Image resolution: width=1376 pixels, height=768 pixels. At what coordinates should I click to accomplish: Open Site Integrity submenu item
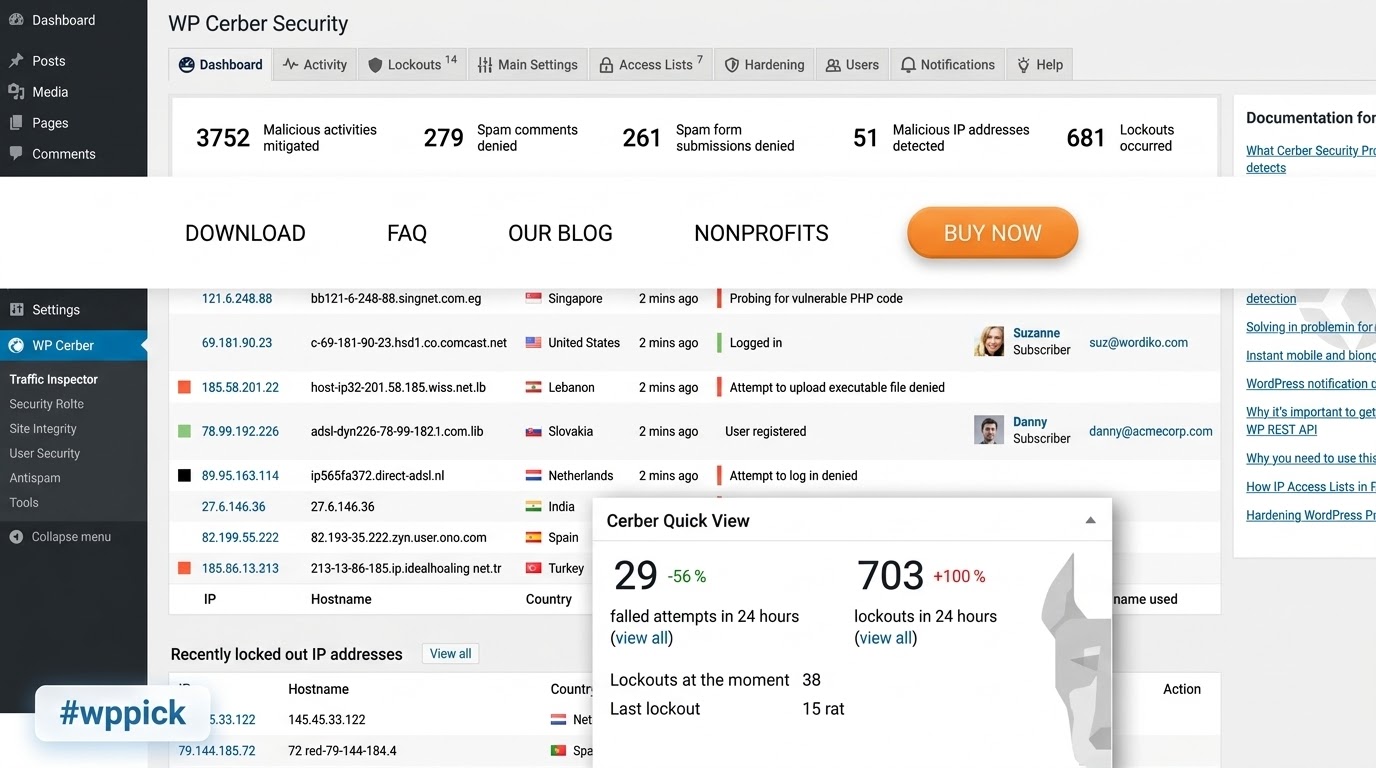[43, 428]
